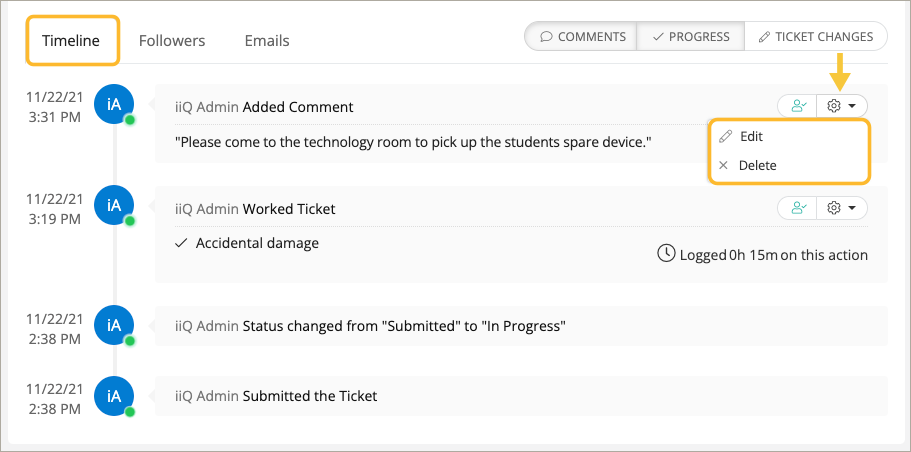Open the Emails tab
The image size is (911, 452).
pyautogui.click(x=267, y=41)
